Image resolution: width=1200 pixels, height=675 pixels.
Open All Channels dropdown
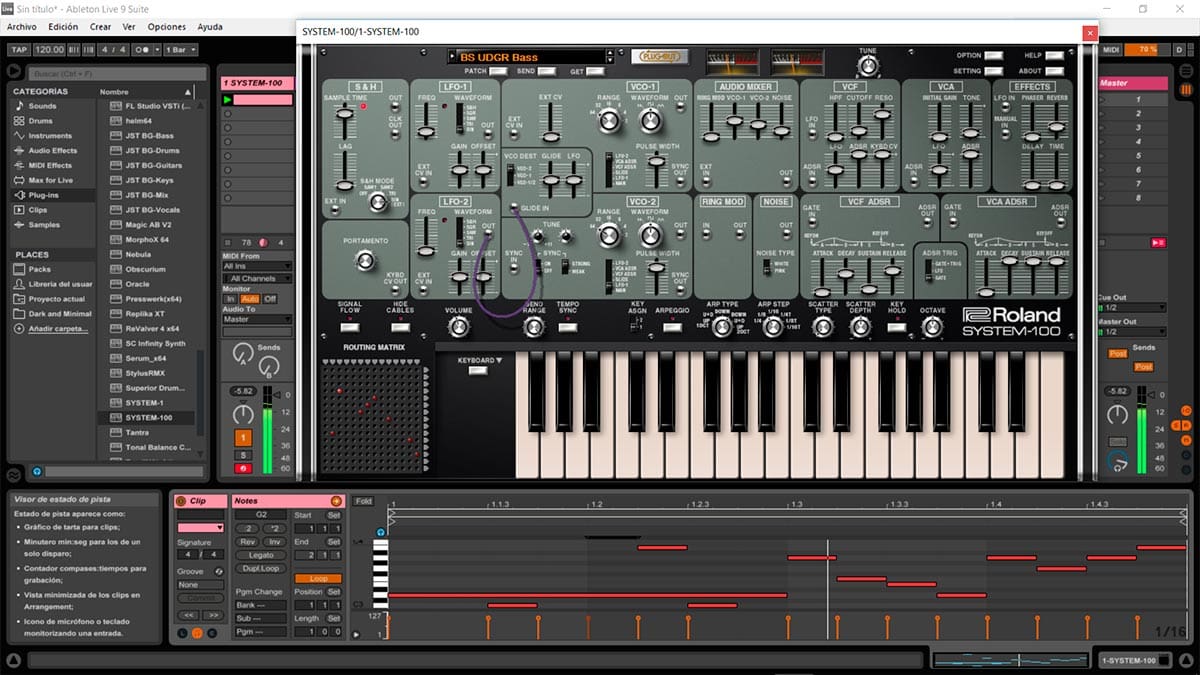click(x=257, y=278)
